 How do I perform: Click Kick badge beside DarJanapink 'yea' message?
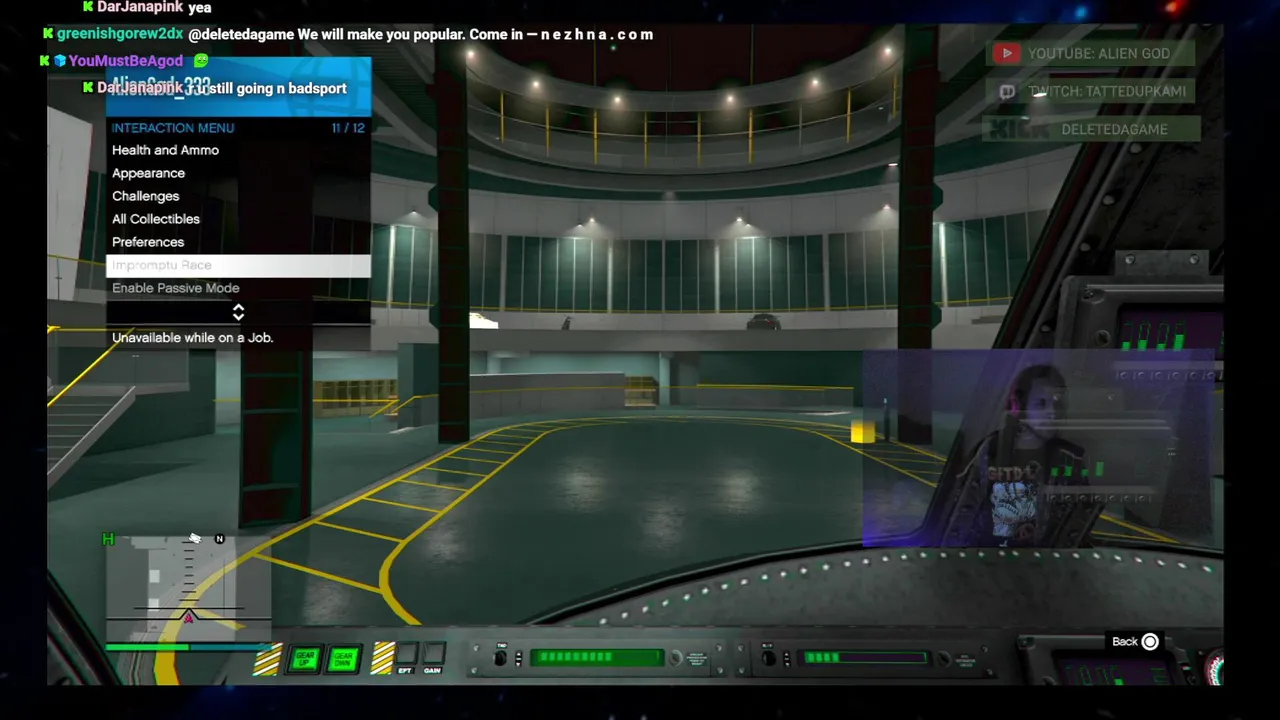(88, 7)
